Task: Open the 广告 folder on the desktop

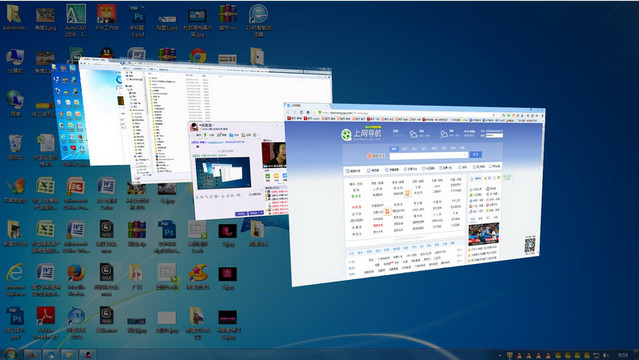Action: tap(137, 277)
